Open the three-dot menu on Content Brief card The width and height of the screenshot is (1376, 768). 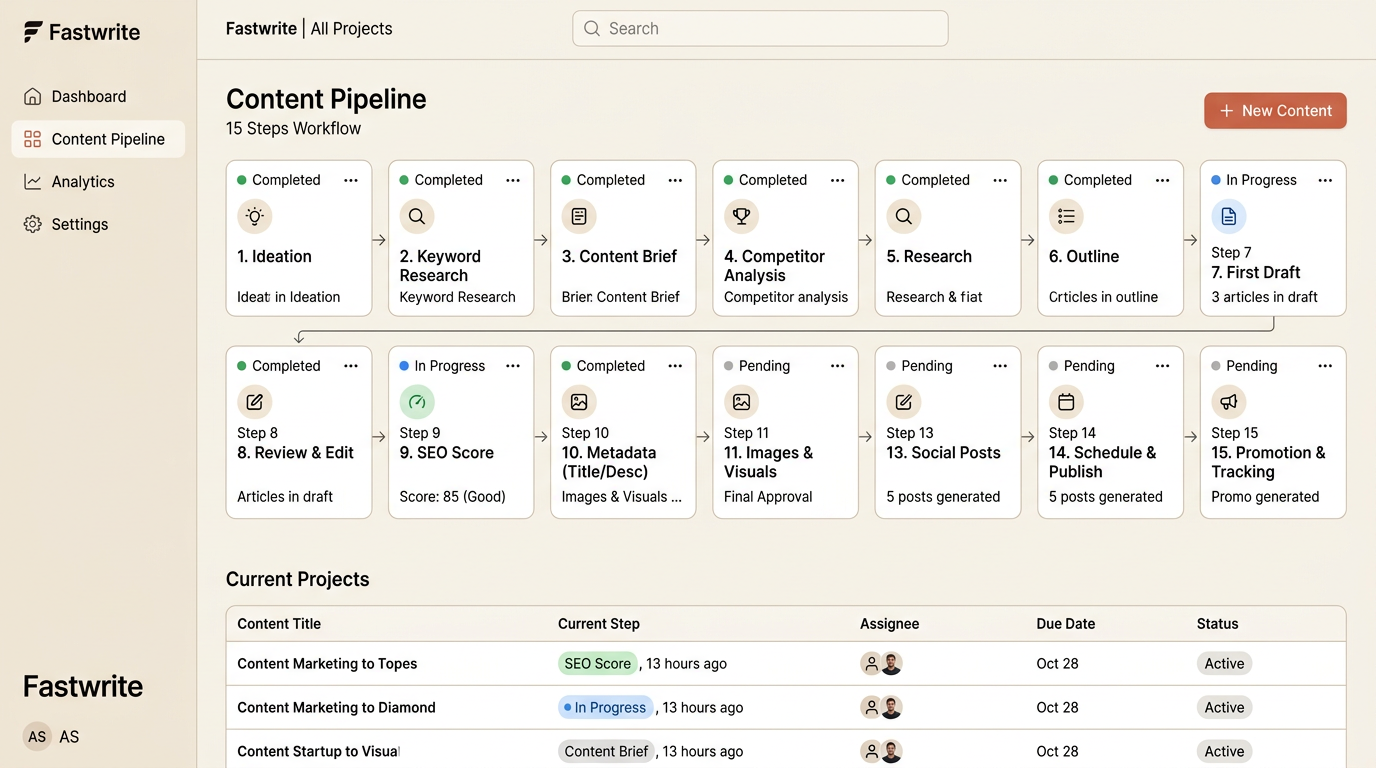point(675,180)
